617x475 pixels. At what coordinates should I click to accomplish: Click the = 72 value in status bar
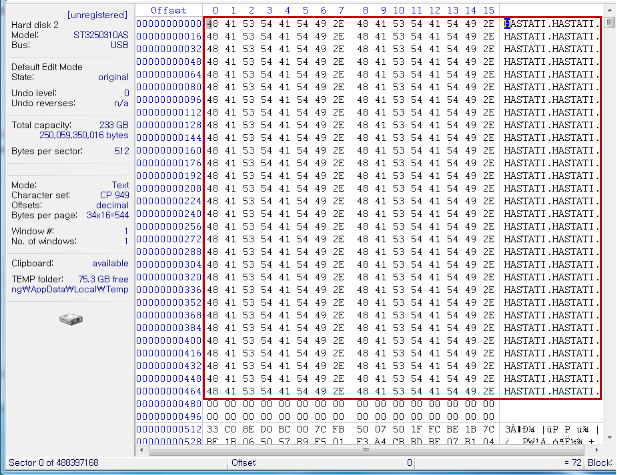[573, 463]
